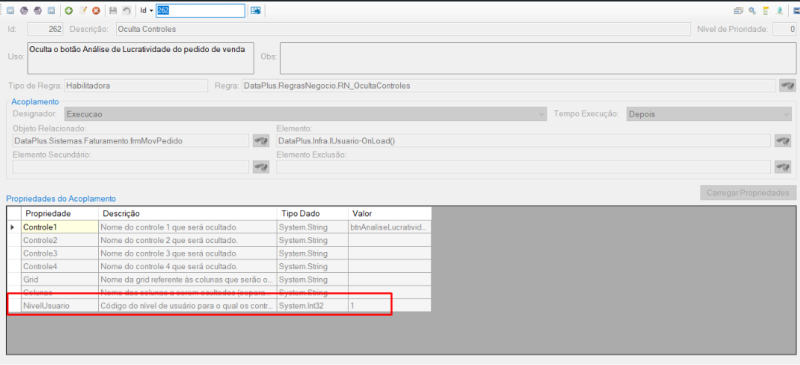Click the Tipo Dado column header

click(312, 213)
